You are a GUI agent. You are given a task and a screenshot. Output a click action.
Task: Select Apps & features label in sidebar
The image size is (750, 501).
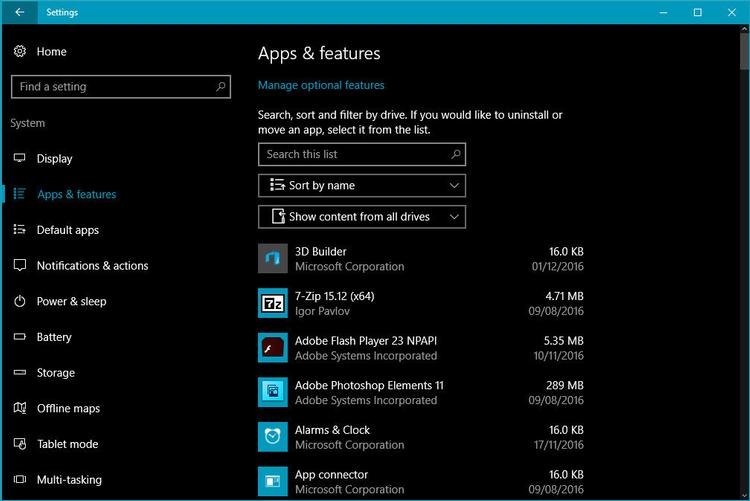77,194
